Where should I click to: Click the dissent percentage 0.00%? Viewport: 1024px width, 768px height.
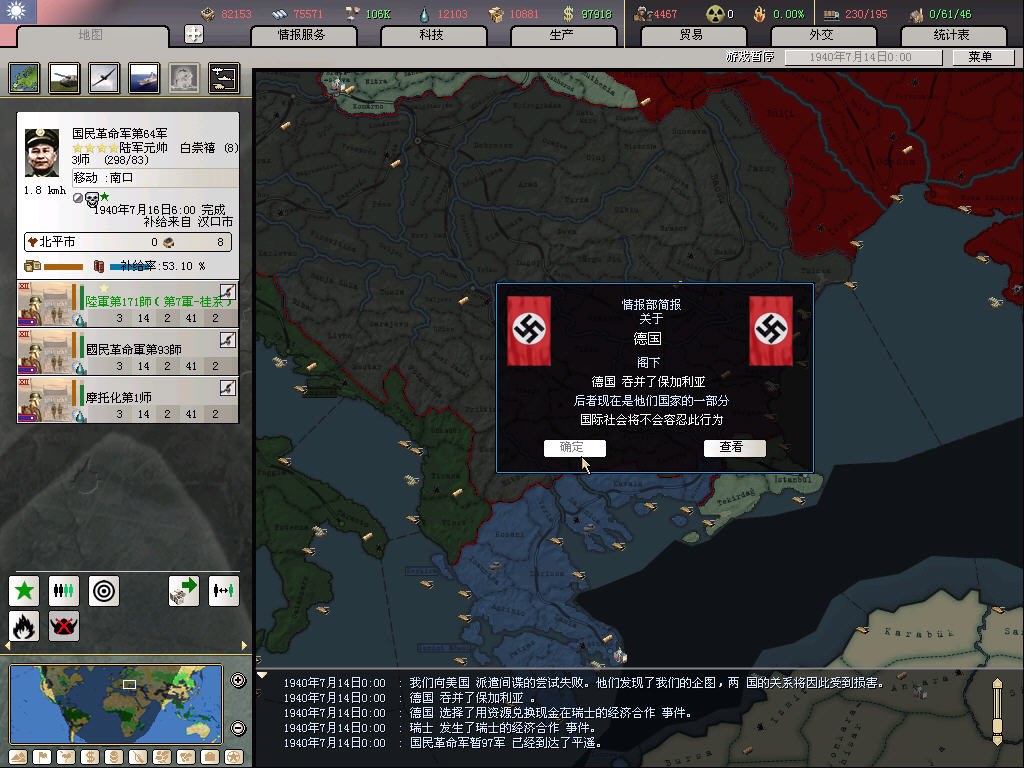(x=788, y=14)
